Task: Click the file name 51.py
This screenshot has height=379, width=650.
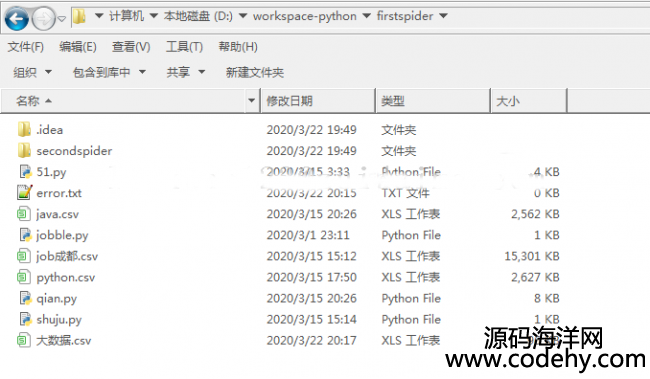Action: (x=51, y=172)
